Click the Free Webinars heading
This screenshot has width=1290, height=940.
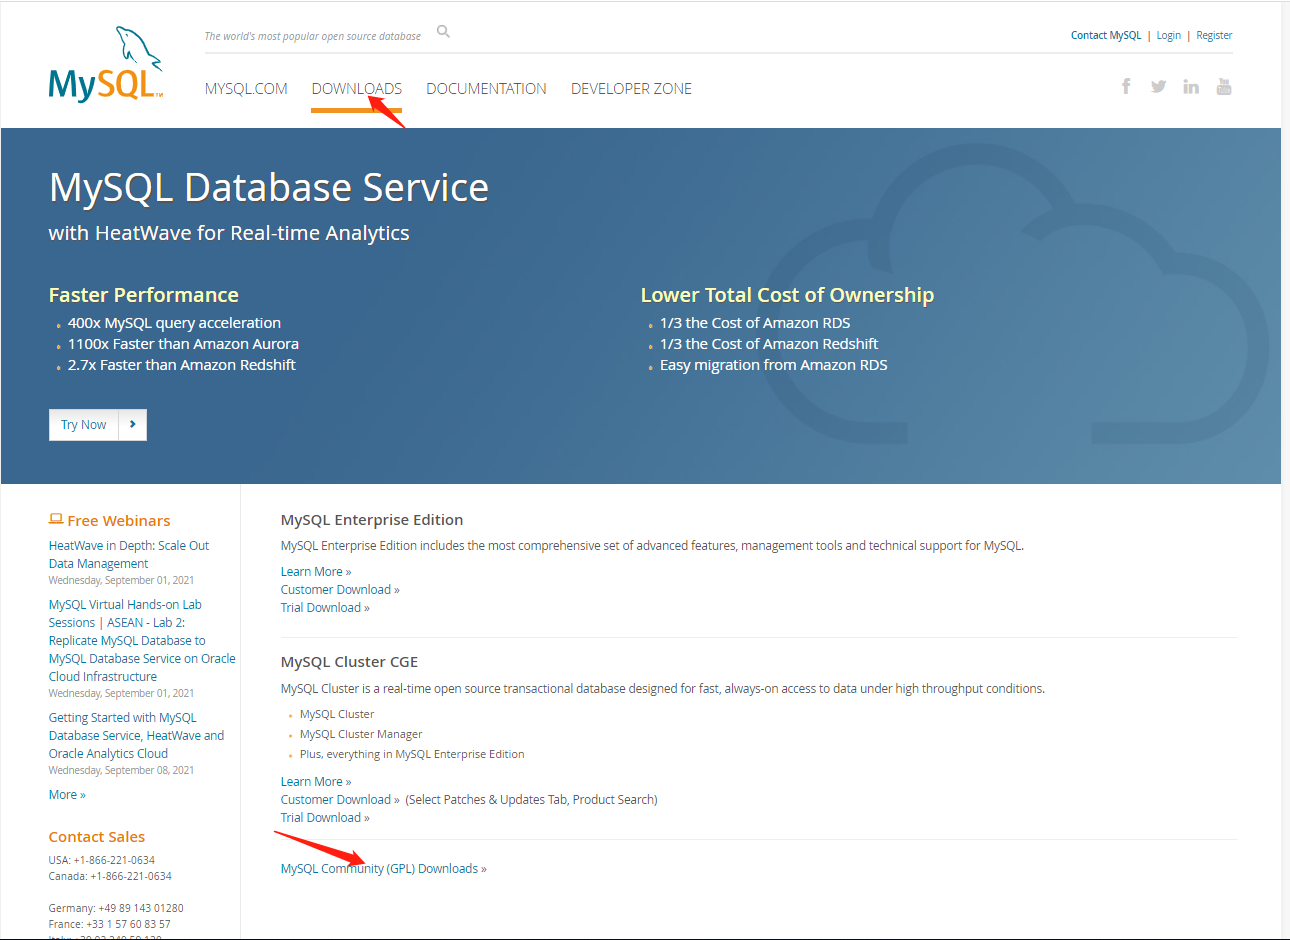point(119,521)
